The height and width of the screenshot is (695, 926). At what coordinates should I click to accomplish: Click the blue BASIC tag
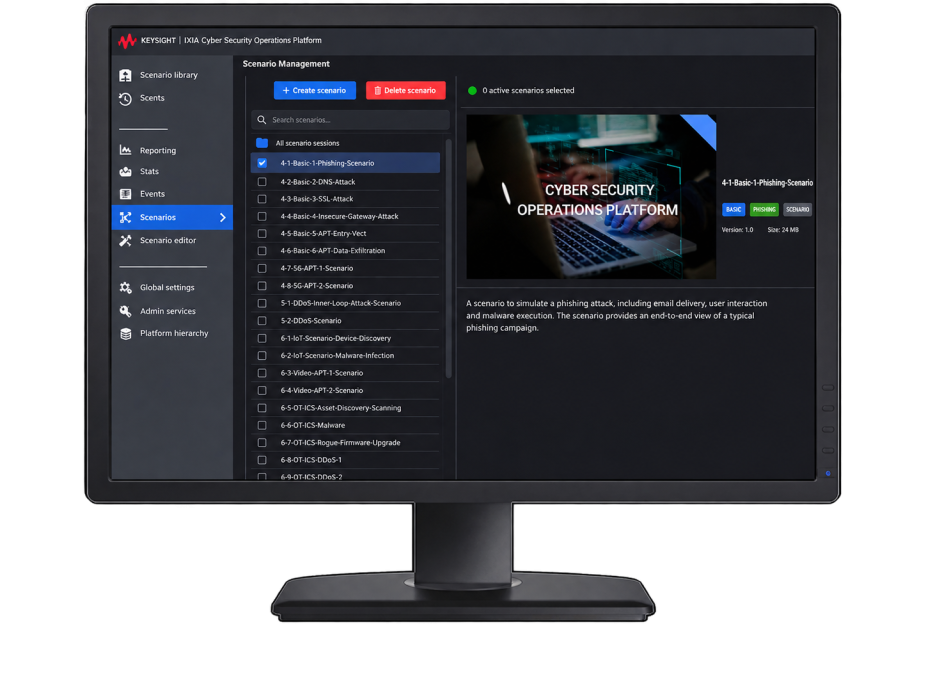(733, 210)
